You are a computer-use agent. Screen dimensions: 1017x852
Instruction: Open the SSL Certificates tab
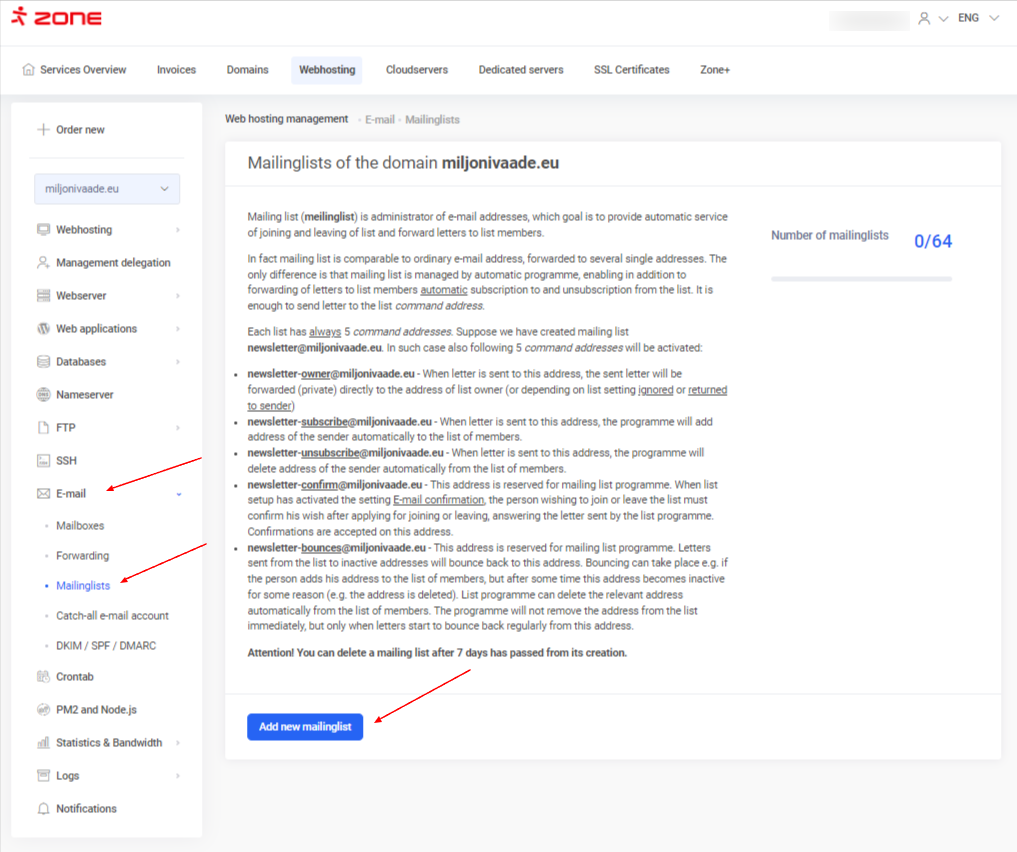click(x=631, y=70)
